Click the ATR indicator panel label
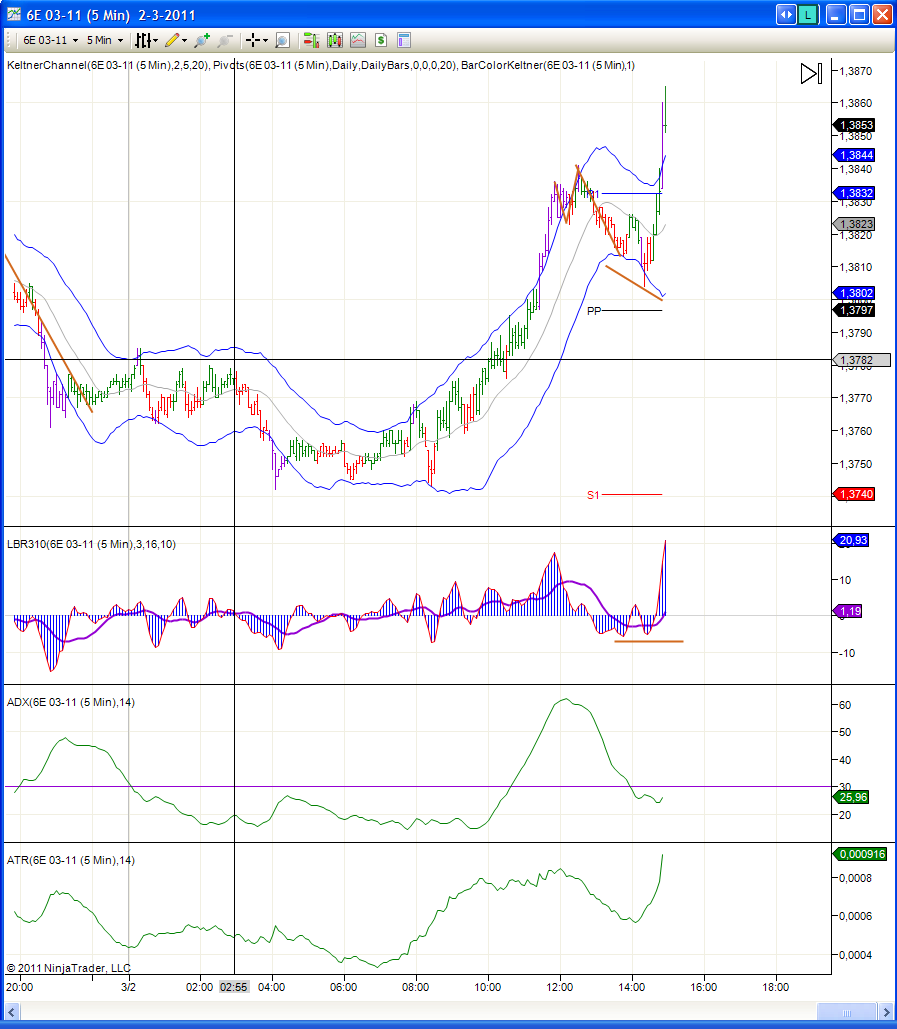 coord(71,860)
